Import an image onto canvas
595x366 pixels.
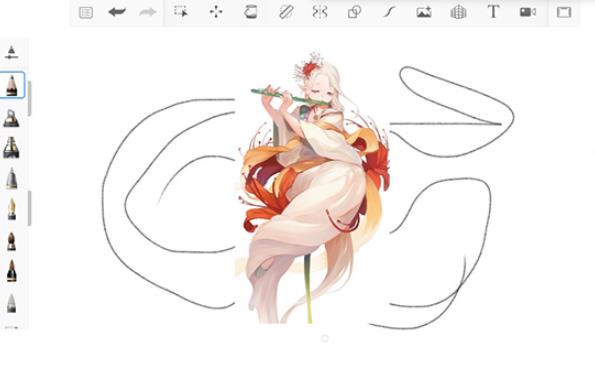(424, 12)
